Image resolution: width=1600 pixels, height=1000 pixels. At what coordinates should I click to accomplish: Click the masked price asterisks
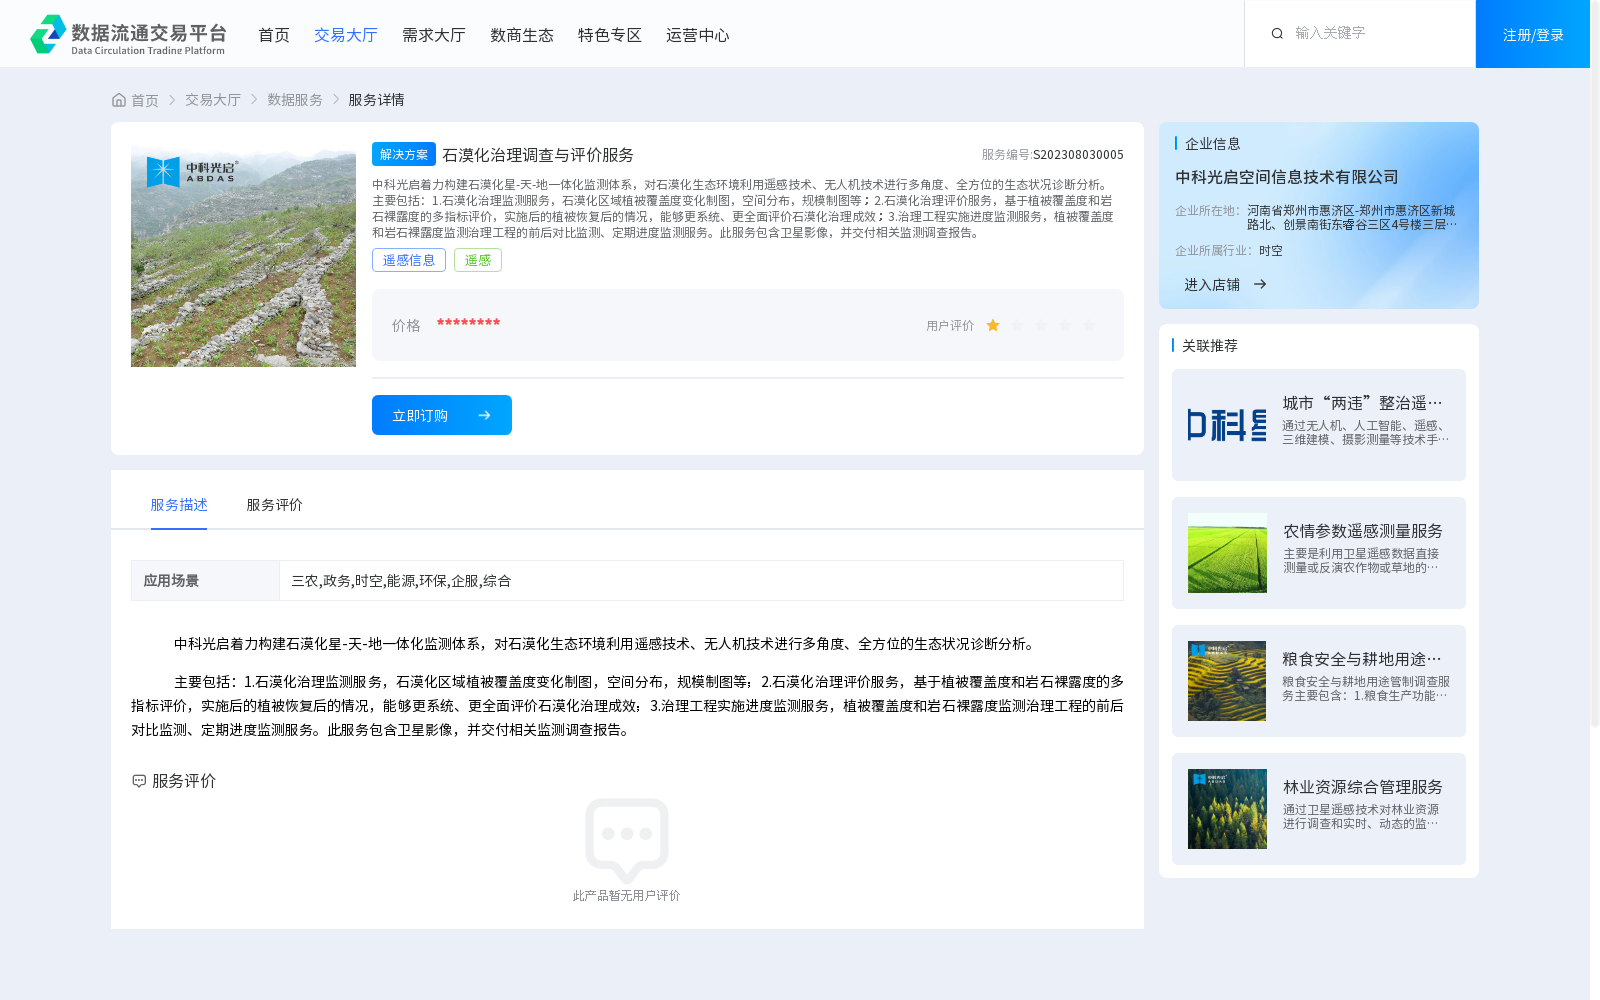tap(468, 323)
